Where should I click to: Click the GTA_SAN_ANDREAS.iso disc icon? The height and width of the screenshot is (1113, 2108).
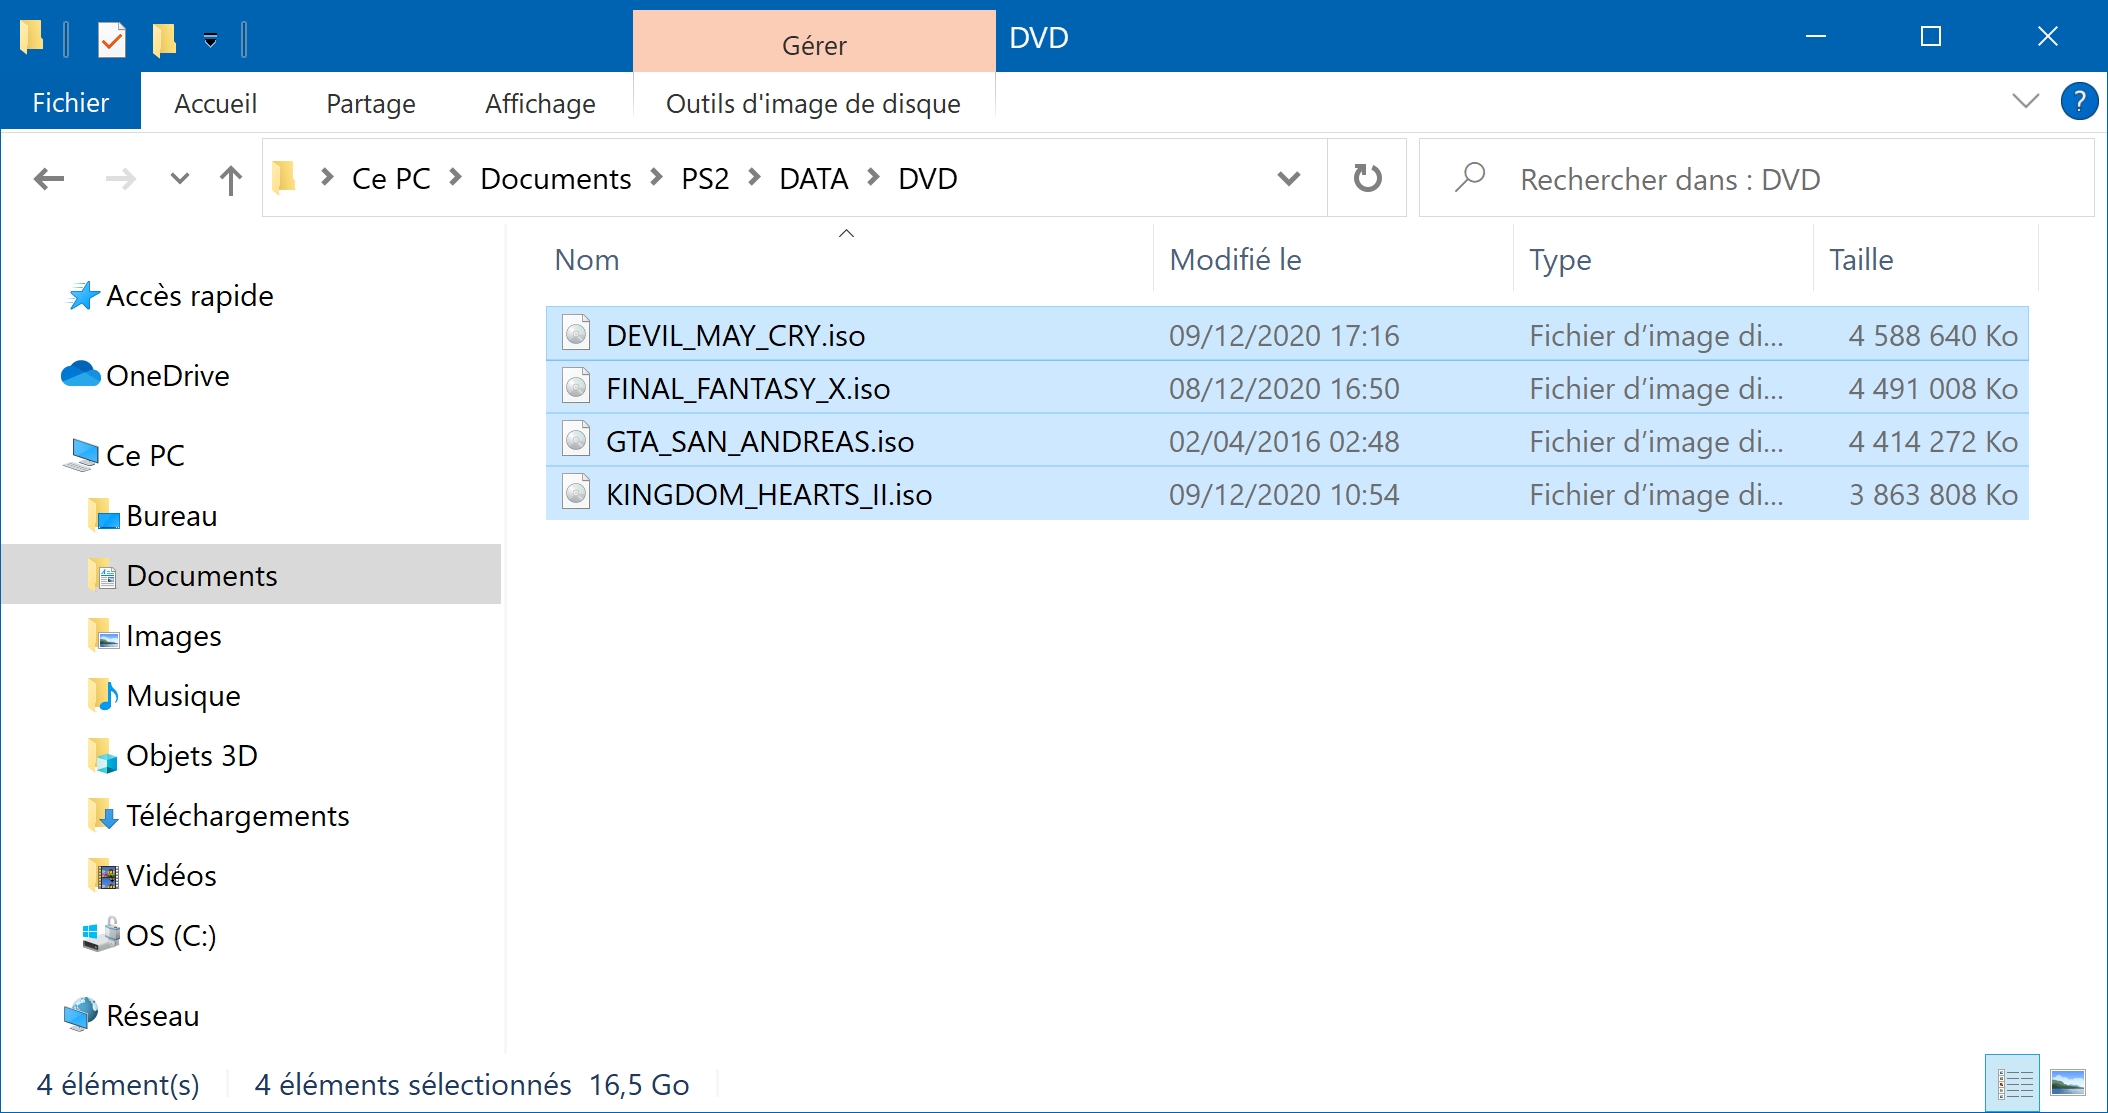576,439
